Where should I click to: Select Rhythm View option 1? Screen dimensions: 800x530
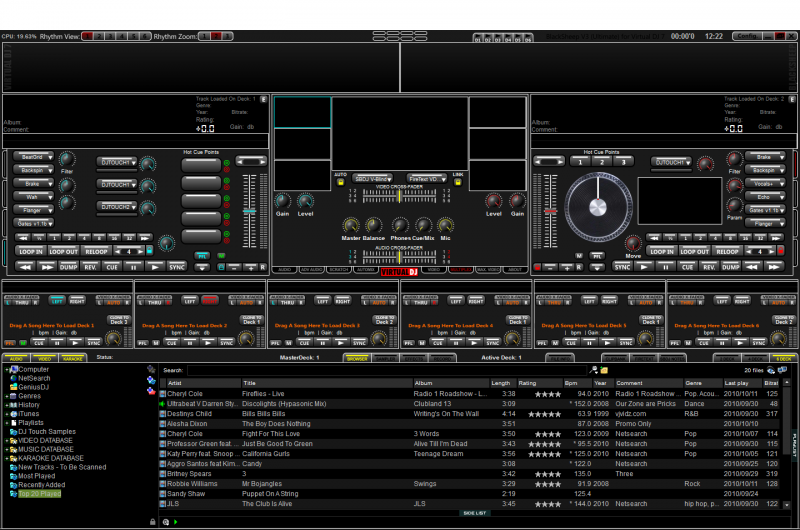[87, 36]
